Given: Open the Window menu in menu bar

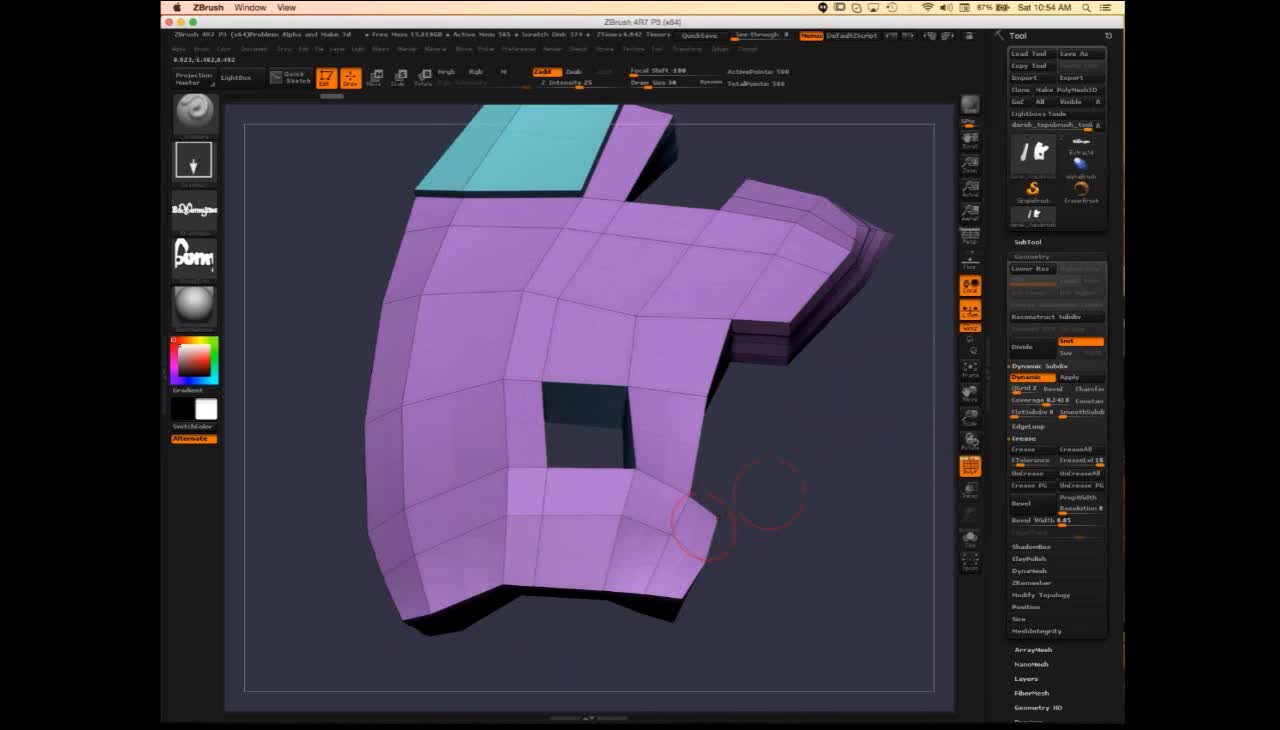Looking at the screenshot, I should point(250,7).
